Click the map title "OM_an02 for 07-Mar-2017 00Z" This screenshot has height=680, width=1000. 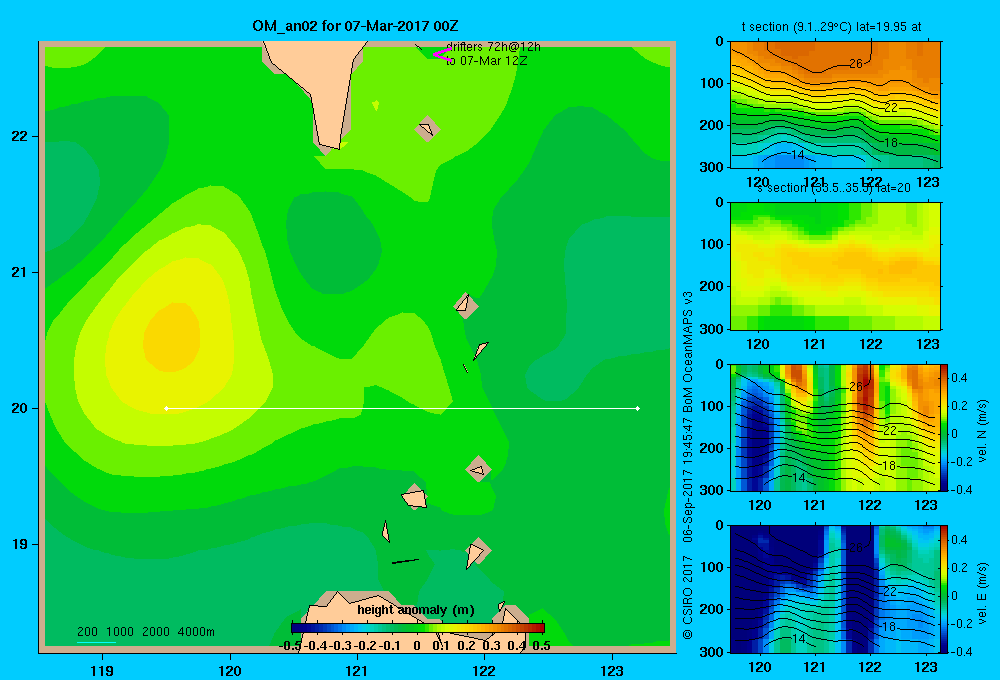point(355,26)
